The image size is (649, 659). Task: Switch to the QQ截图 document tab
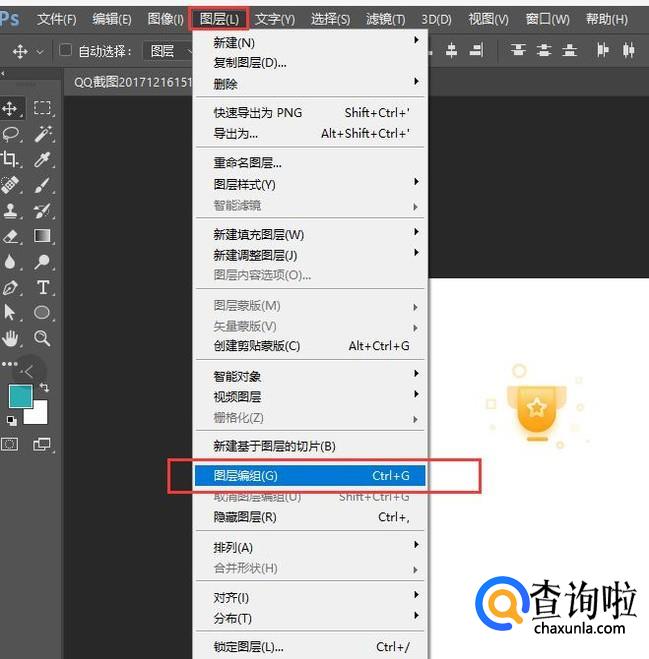(x=130, y=82)
